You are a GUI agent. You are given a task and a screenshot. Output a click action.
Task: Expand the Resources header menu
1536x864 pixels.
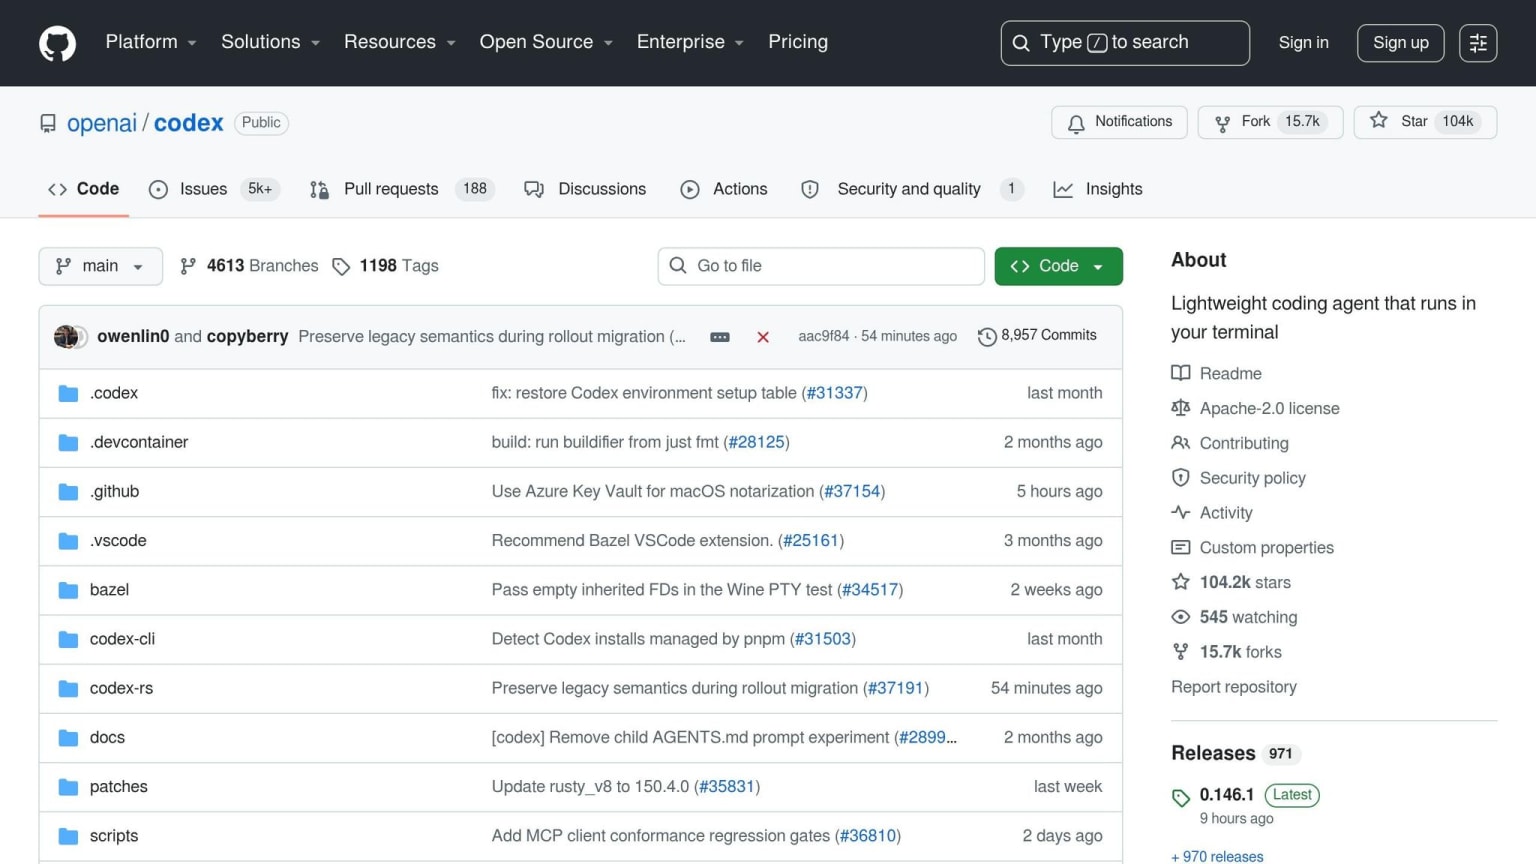[x=399, y=42]
